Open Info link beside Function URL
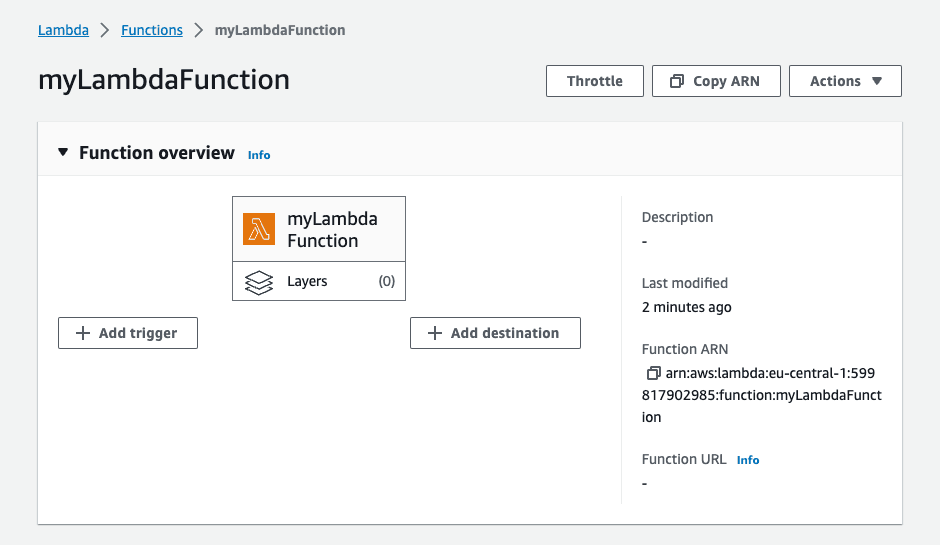 coord(748,460)
